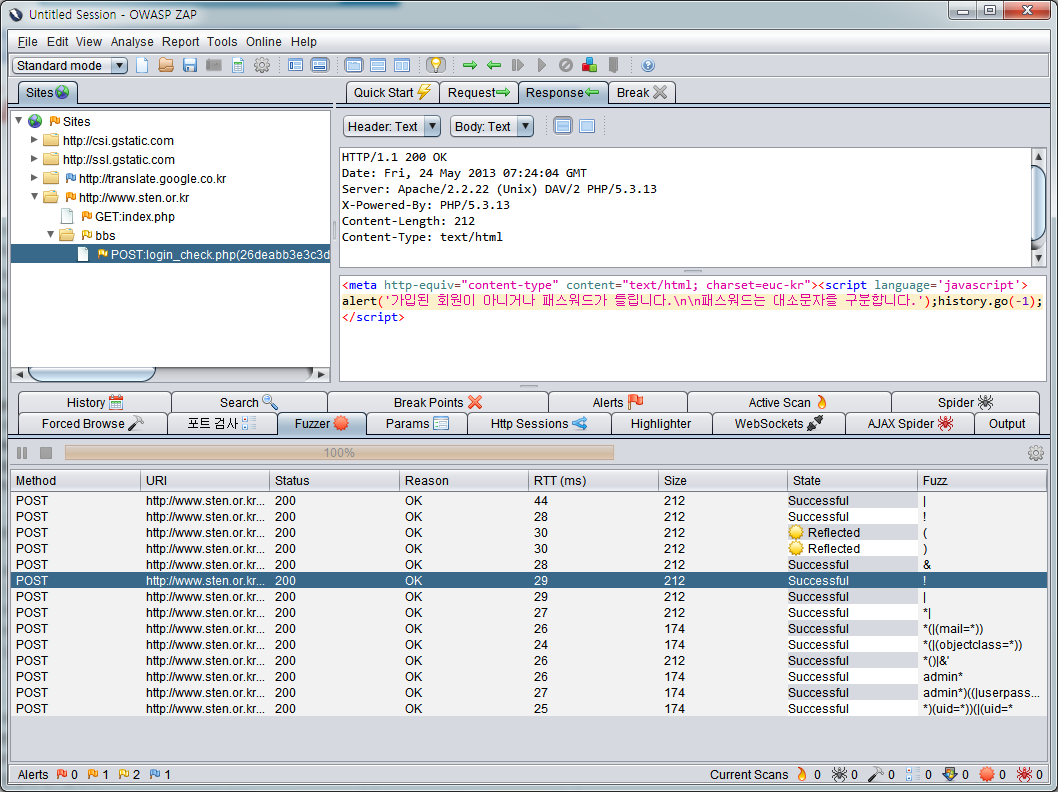Sort fuzzer results by State column

[852, 480]
